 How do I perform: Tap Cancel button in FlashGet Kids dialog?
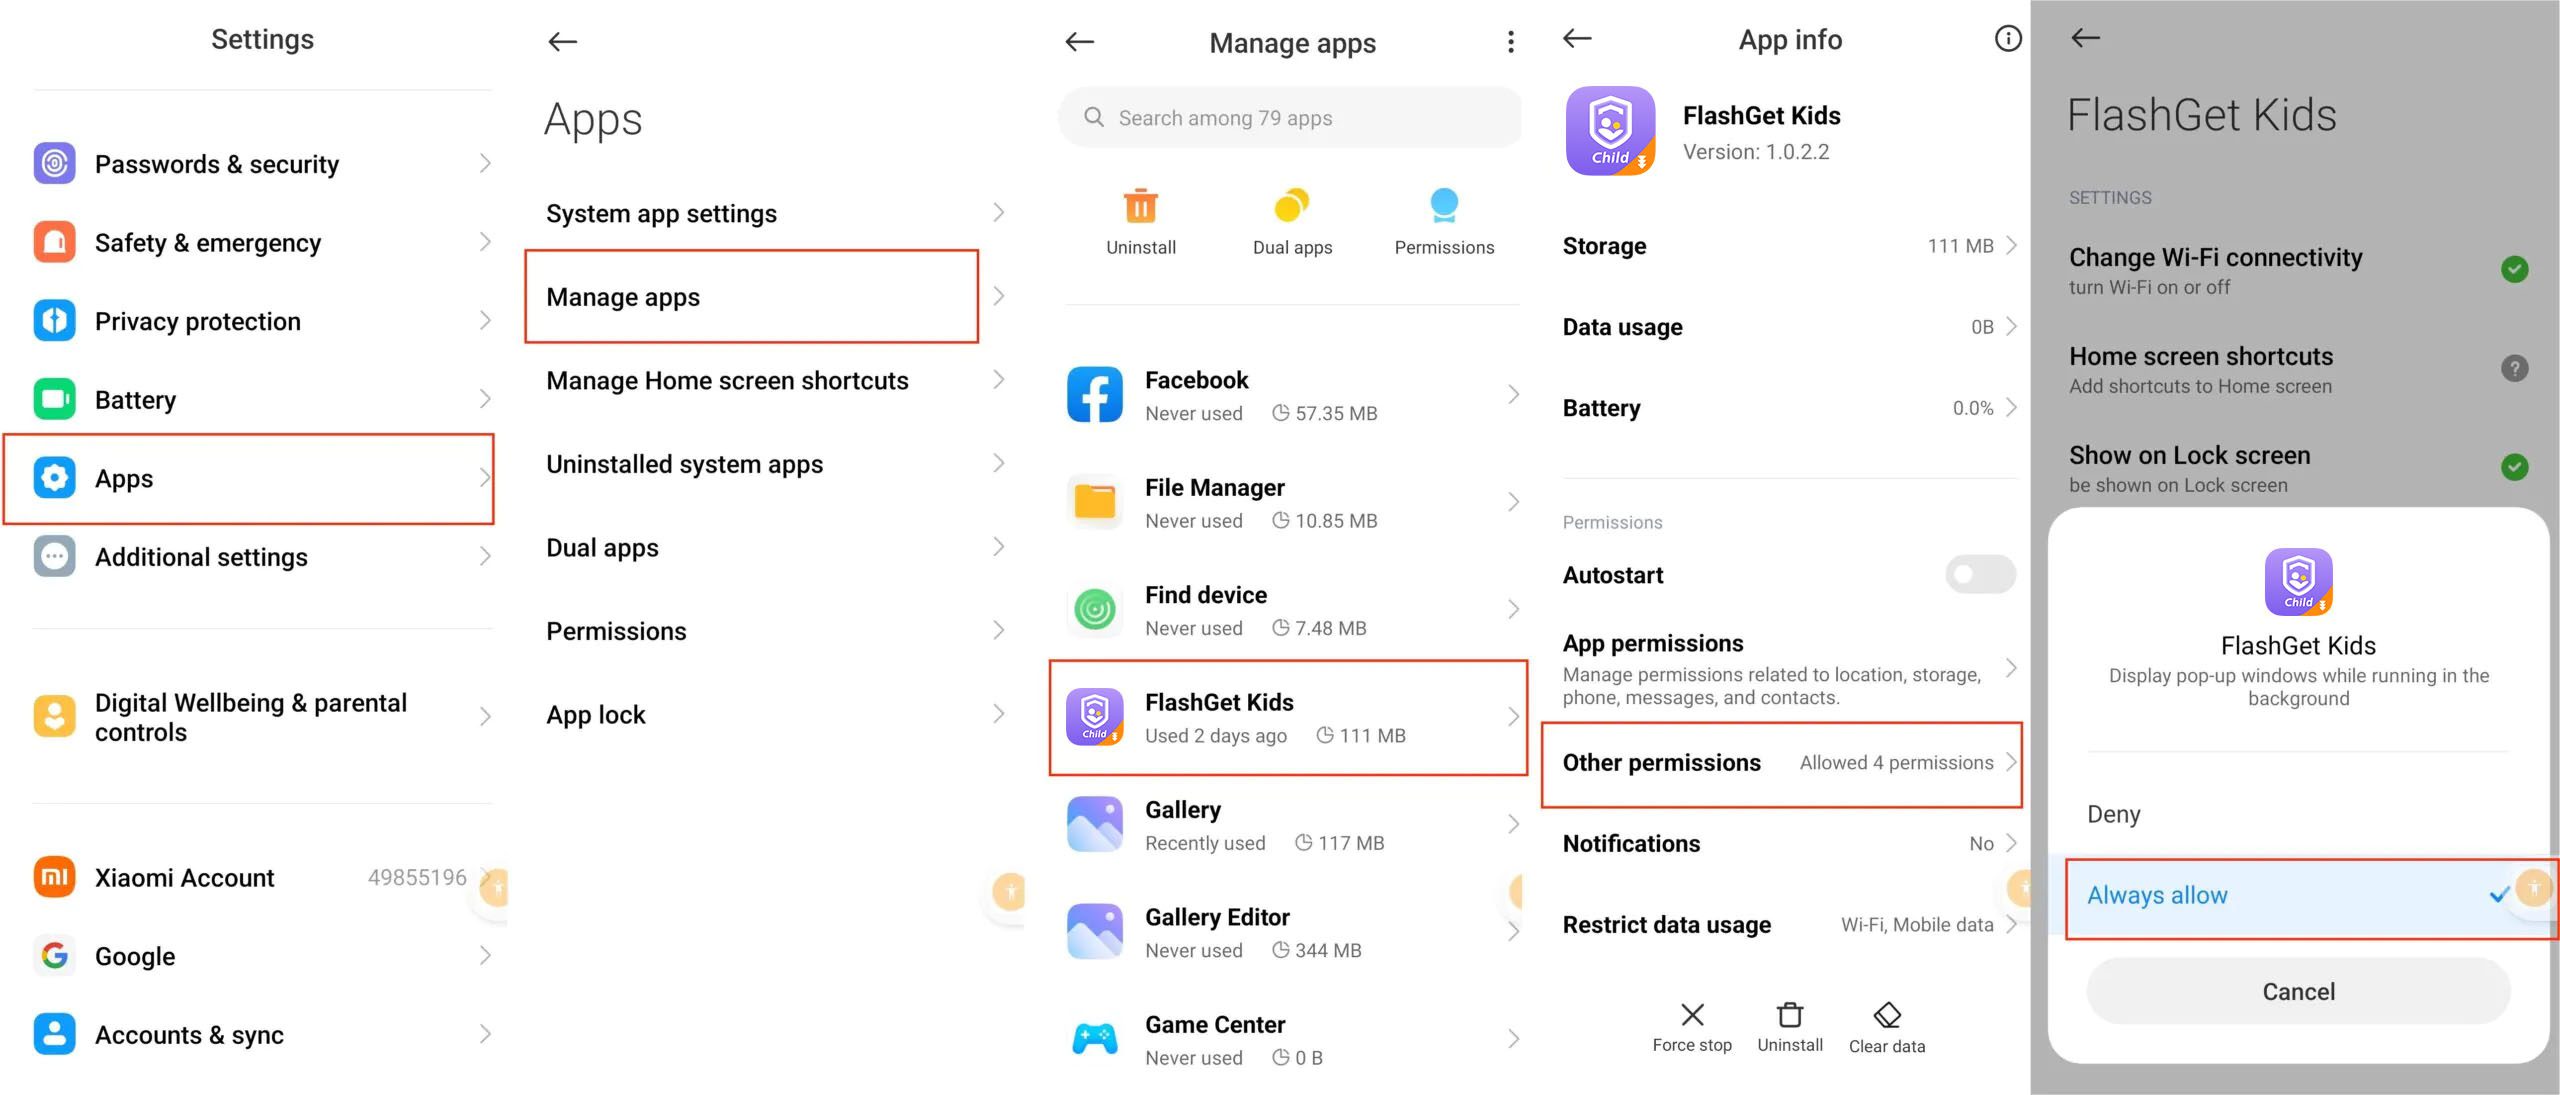(2297, 991)
